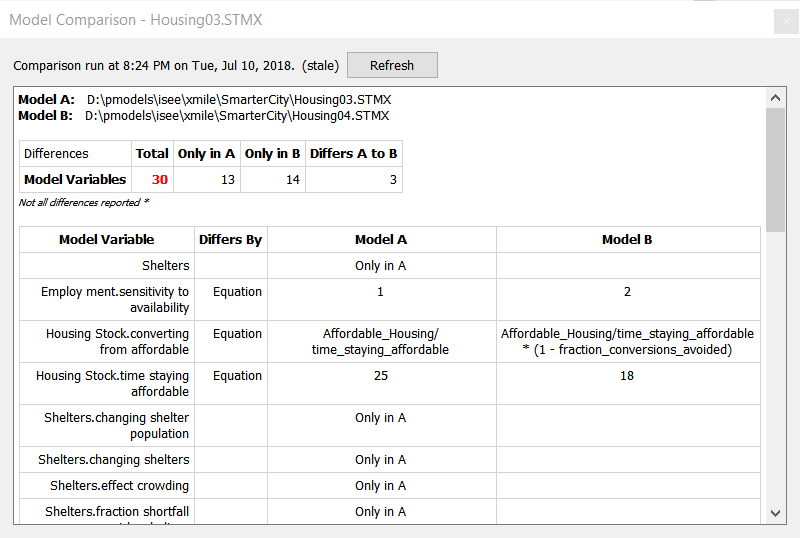Click the Model Variable column header
This screenshot has width=800, height=538.
pyautogui.click(x=107, y=239)
